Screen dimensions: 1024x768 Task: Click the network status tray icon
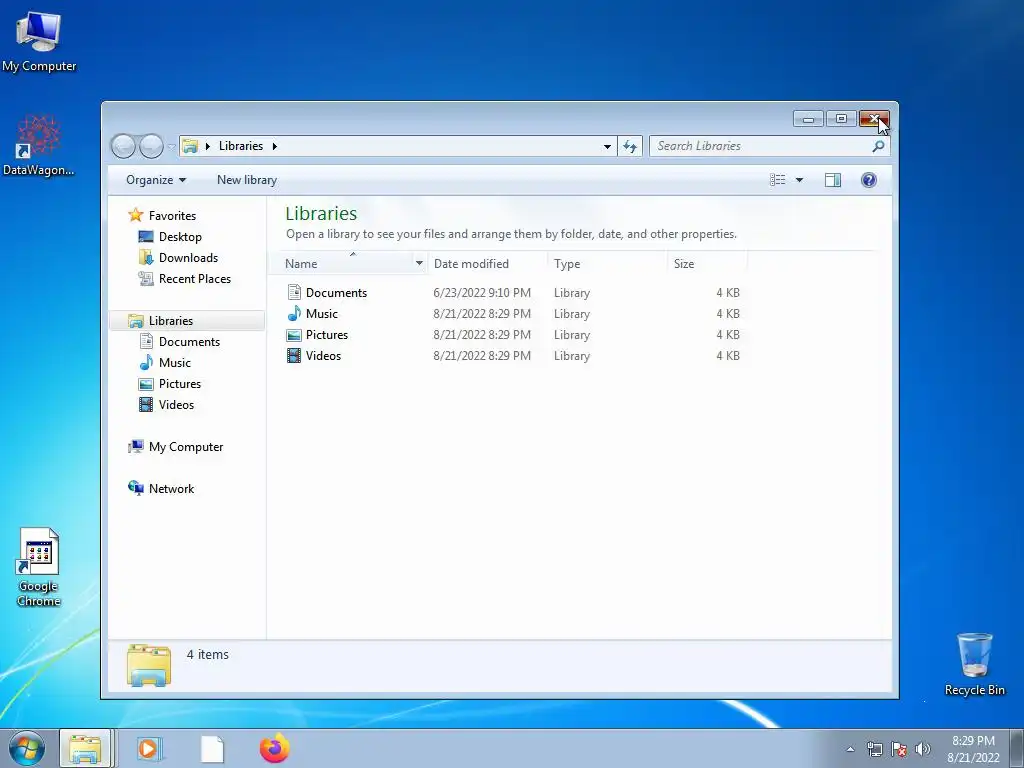(874, 749)
